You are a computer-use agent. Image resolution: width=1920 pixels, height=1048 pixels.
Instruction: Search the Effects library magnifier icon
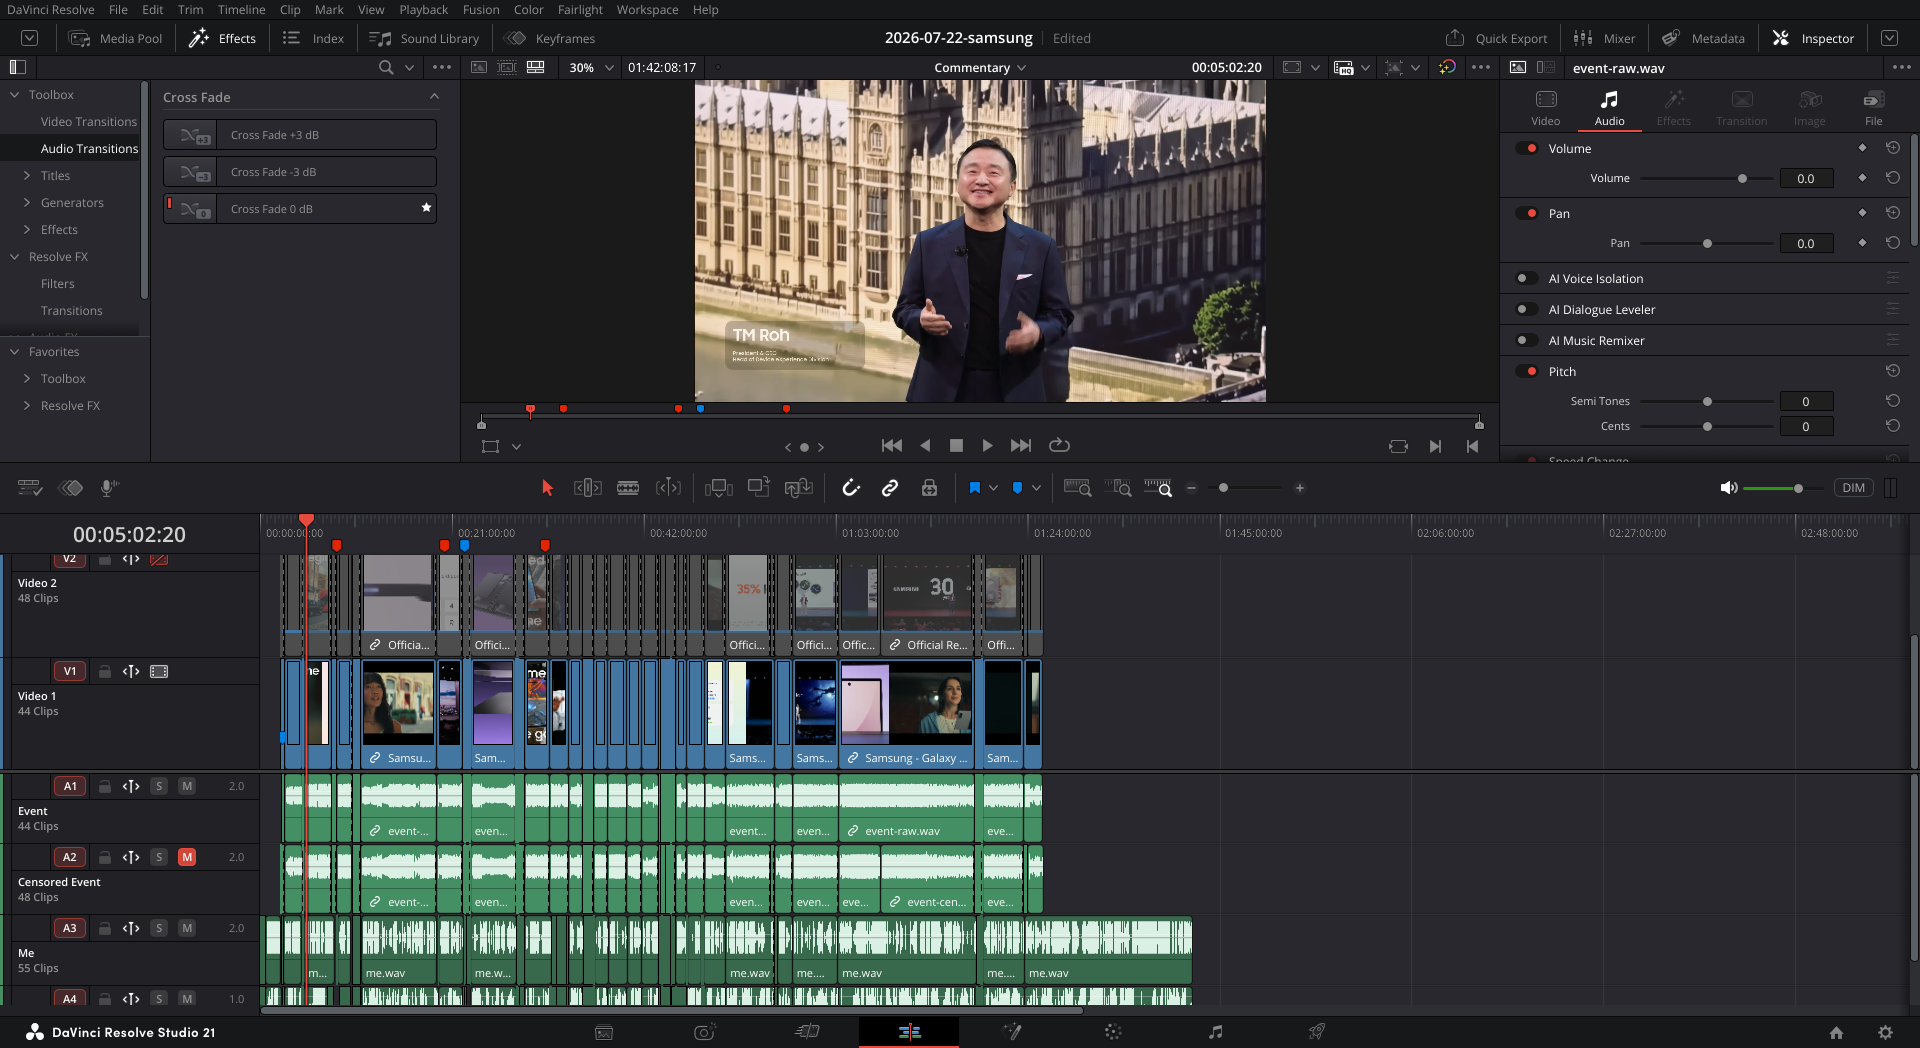point(386,67)
